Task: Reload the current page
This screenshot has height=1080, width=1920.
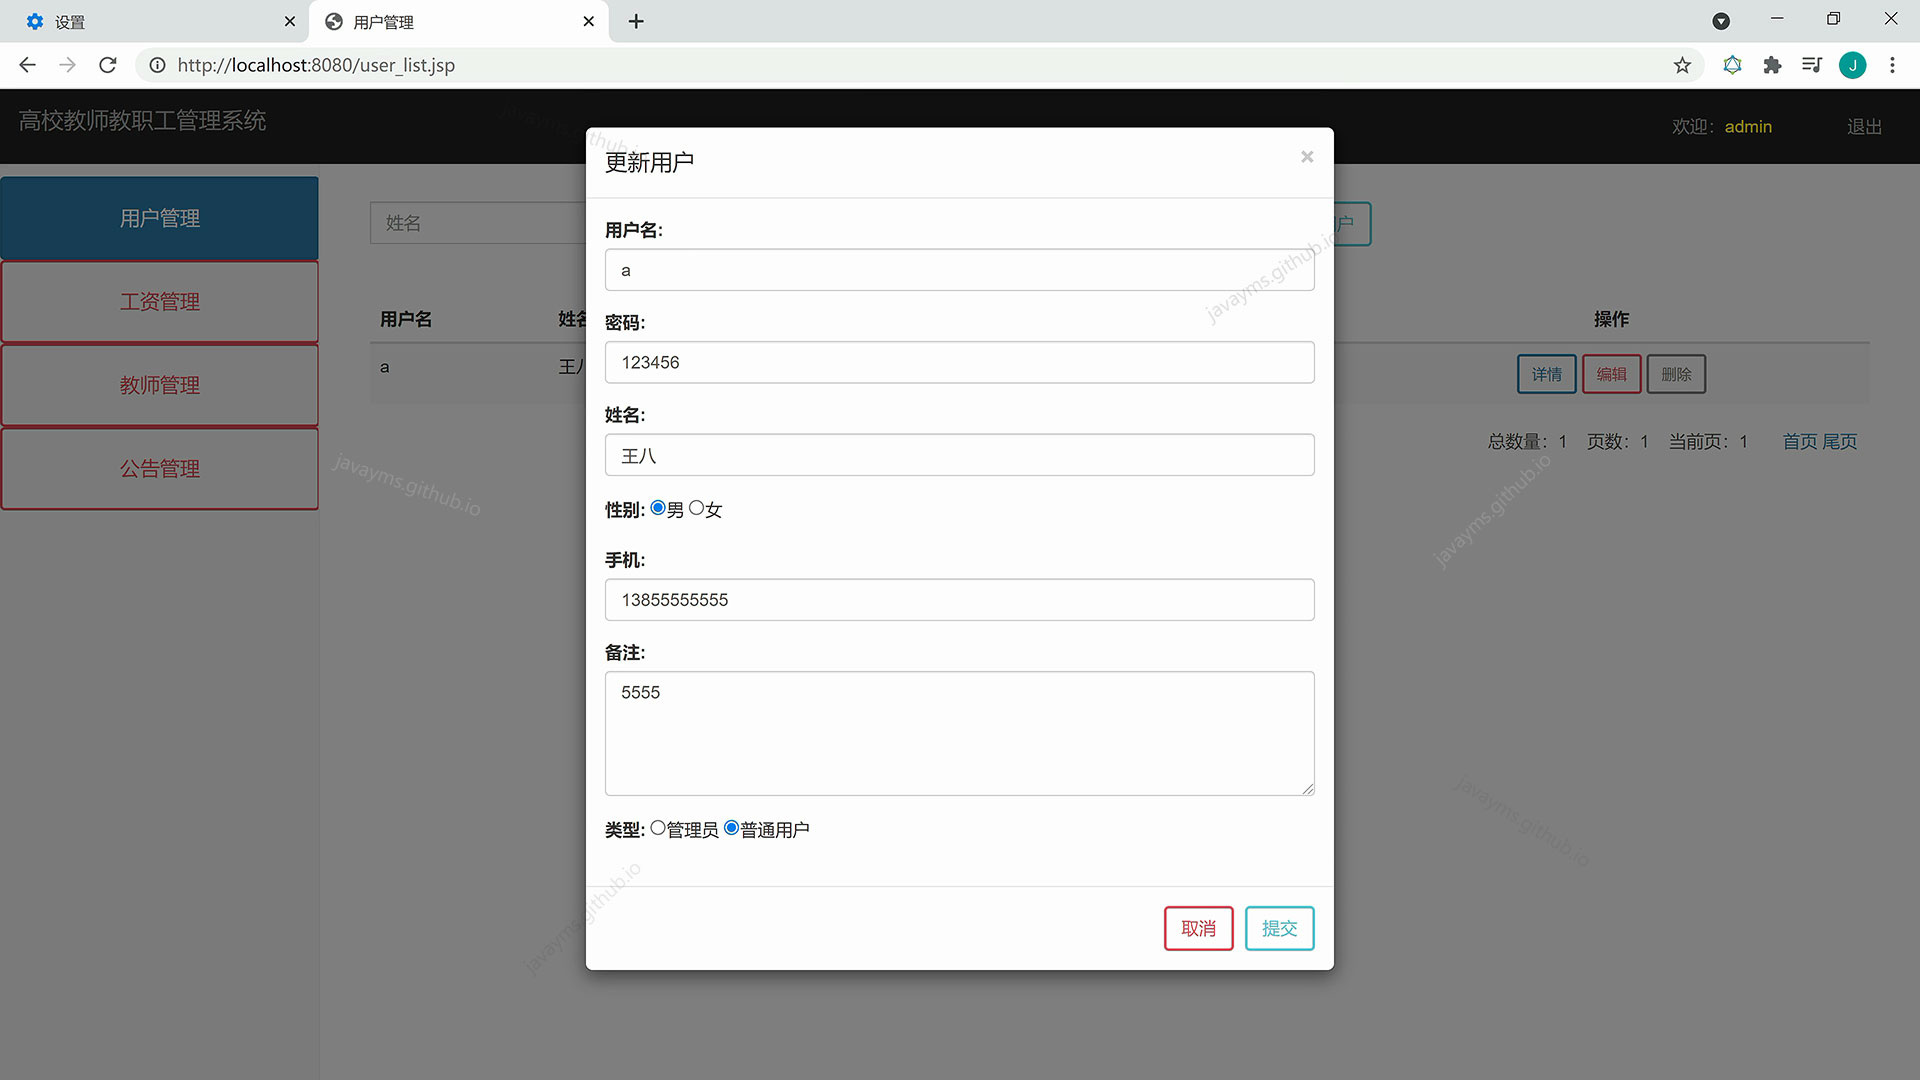Action: pyautogui.click(x=107, y=65)
